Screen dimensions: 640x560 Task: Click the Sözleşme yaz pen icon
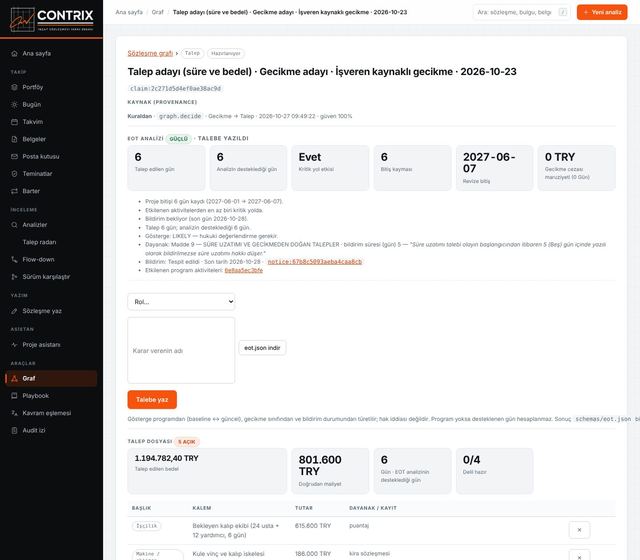(x=14, y=311)
